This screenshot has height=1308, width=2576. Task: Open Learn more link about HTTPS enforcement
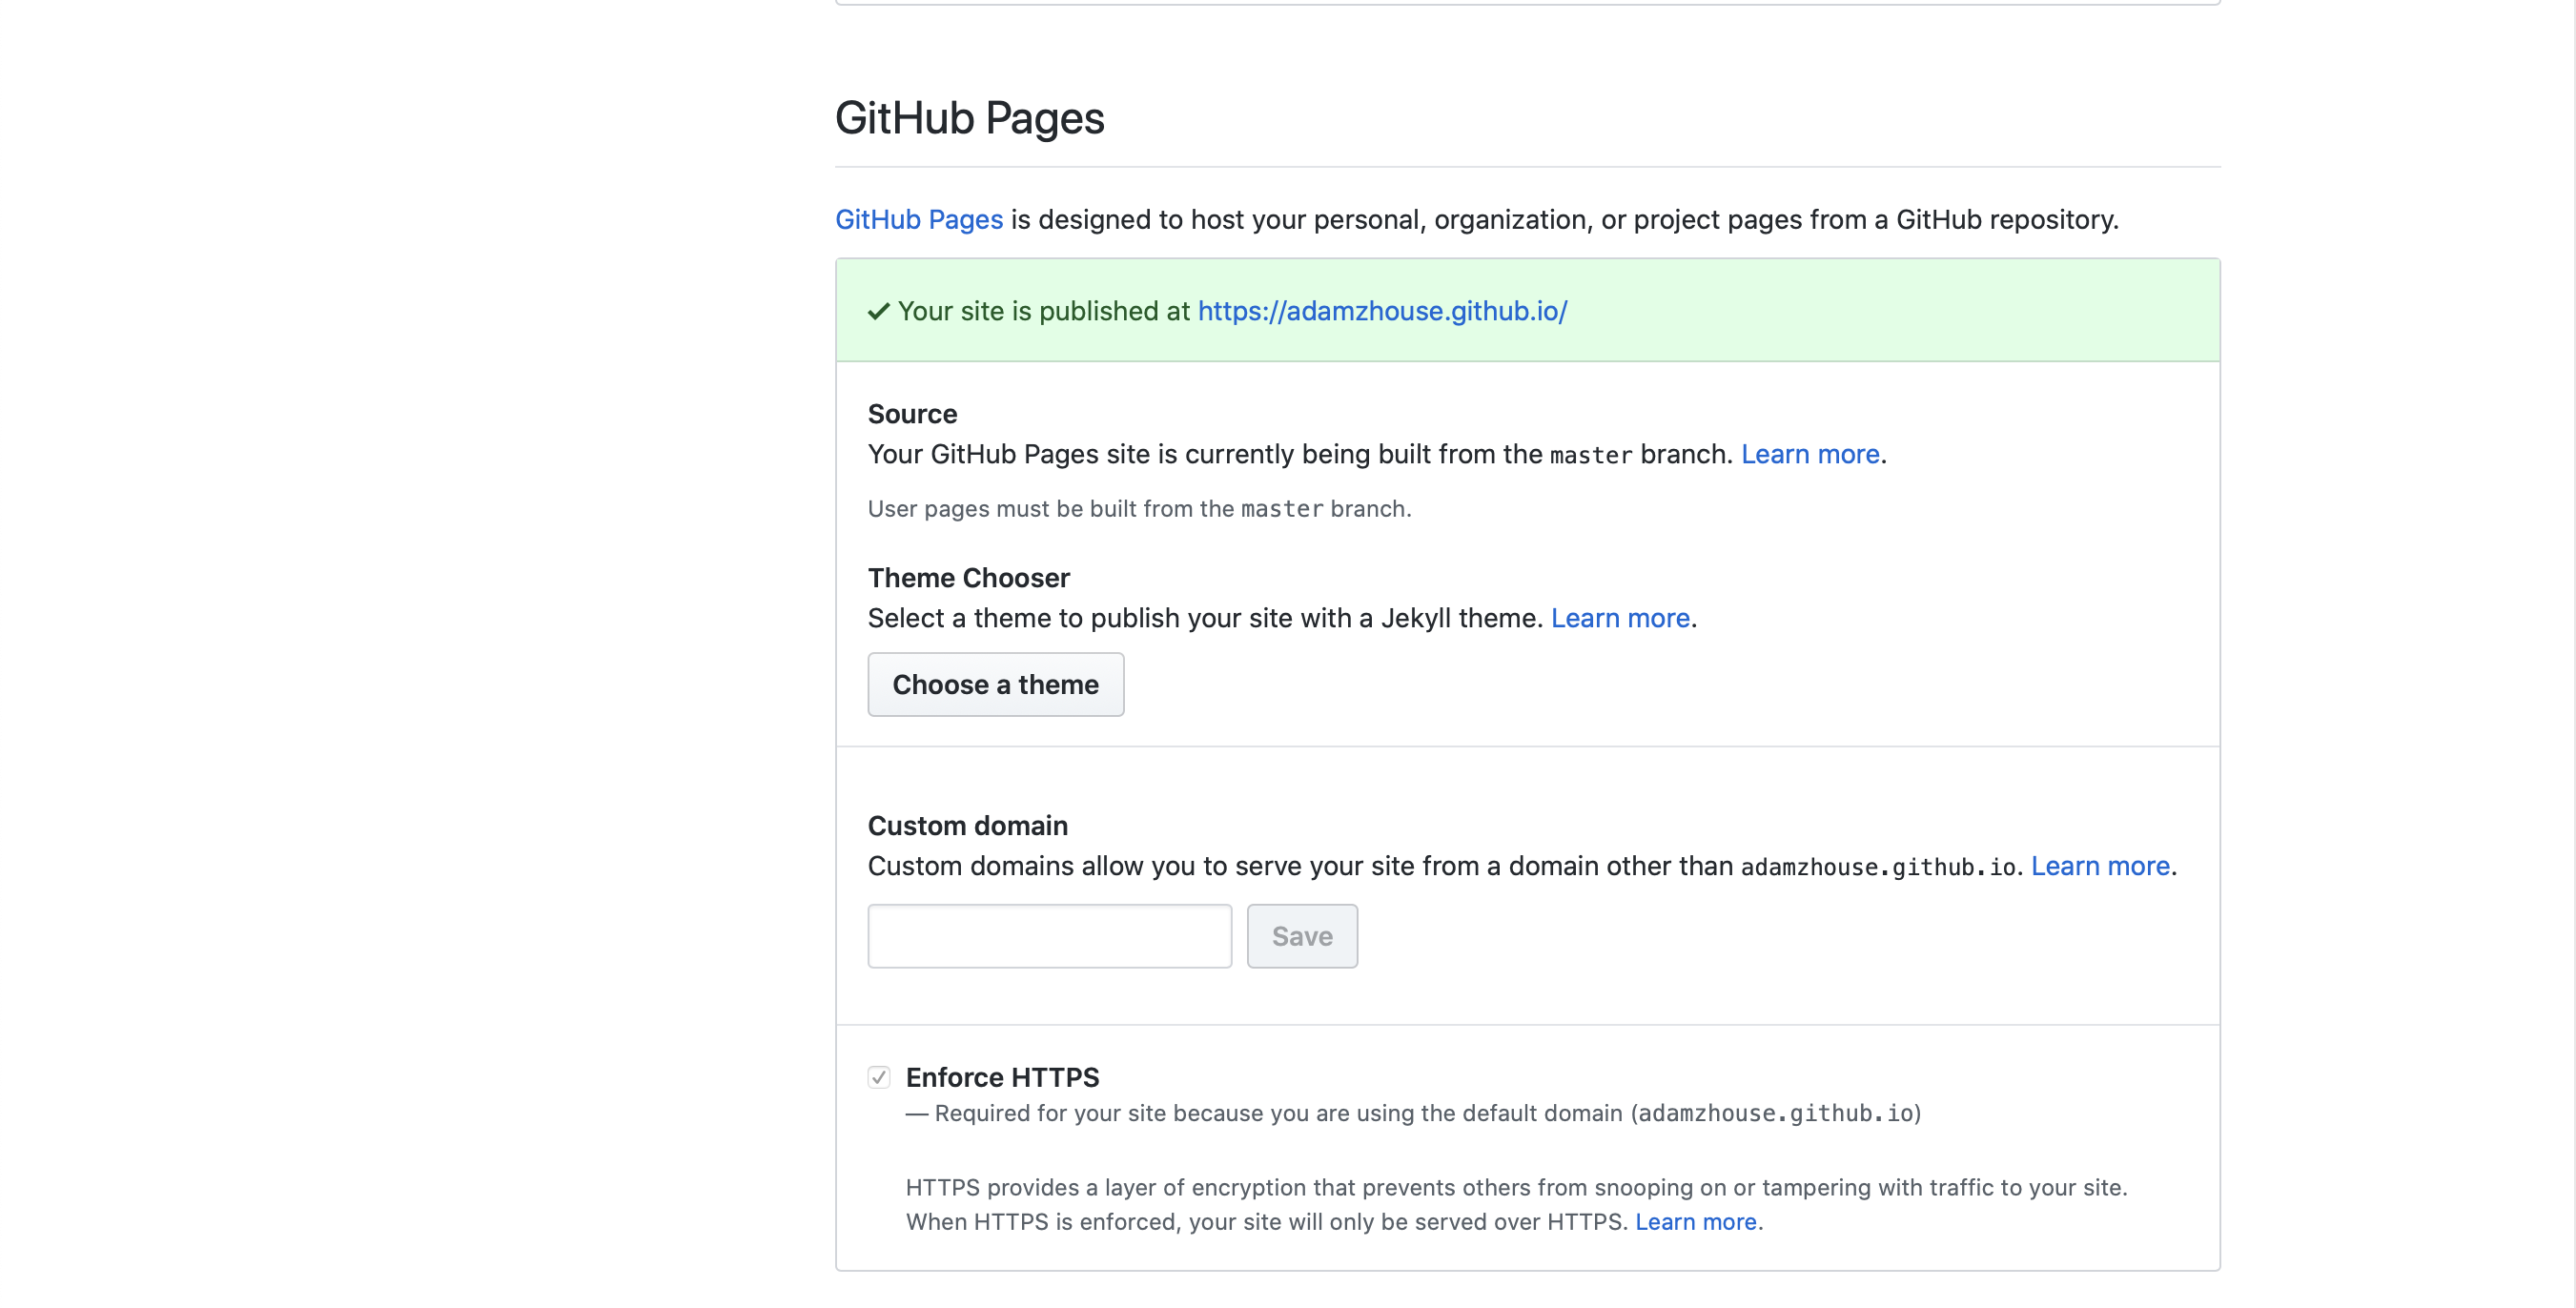tap(1695, 1222)
